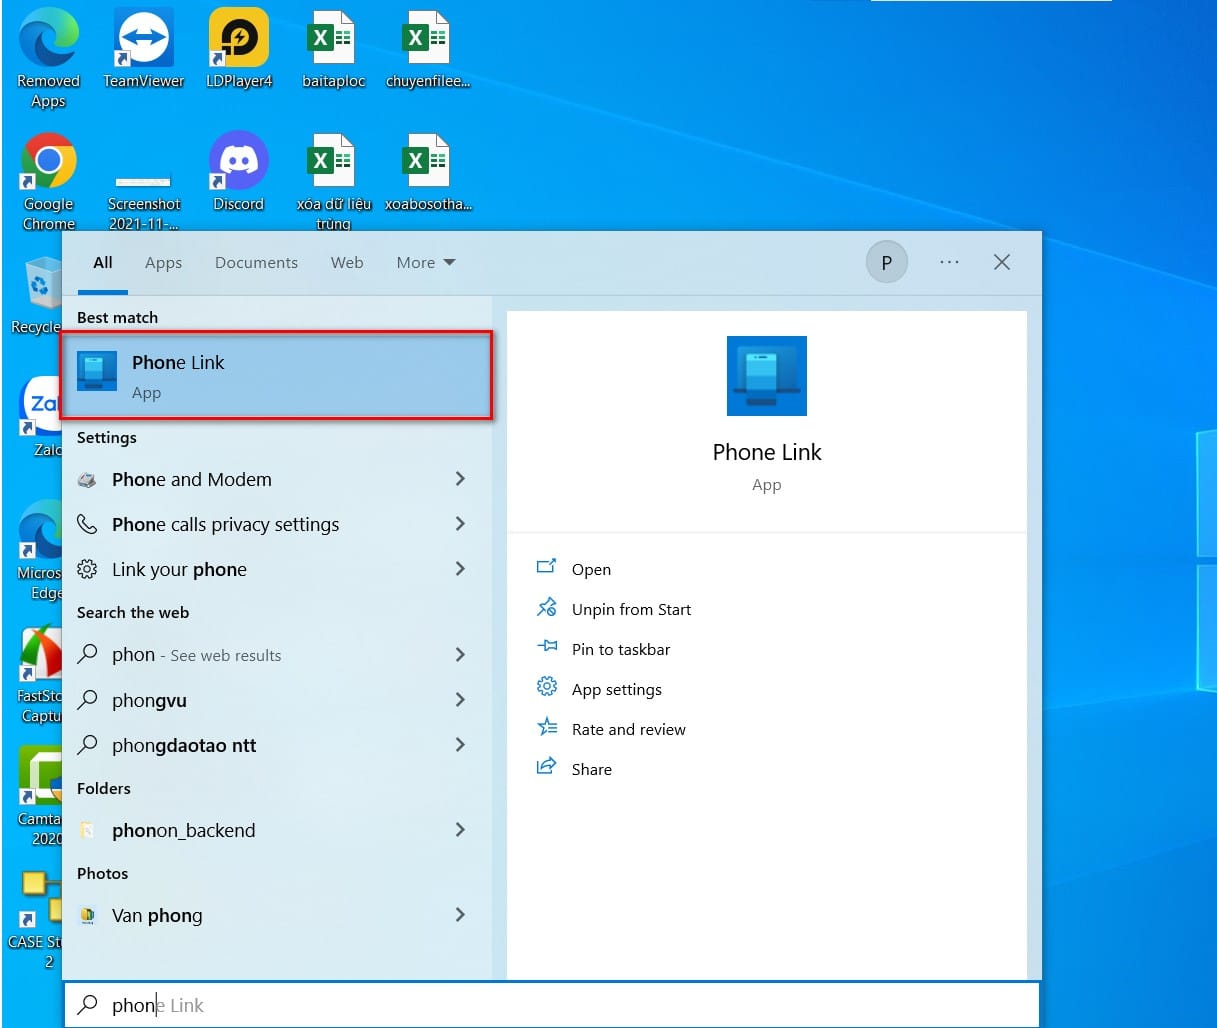Image resolution: width=1217 pixels, height=1028 pixels.
Task: Click the search text input box
Action: (x=552, y=1005)
